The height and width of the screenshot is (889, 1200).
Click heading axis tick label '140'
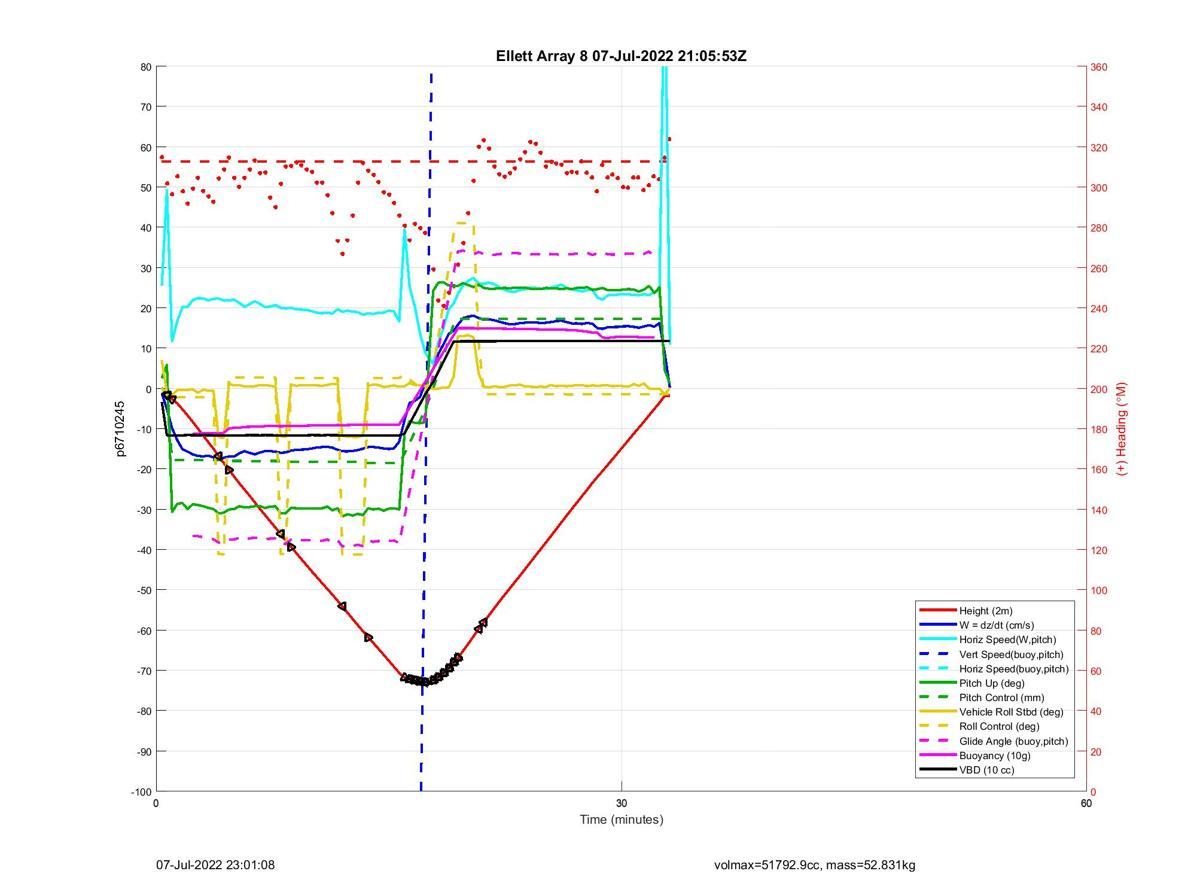tap(1099, 510)
